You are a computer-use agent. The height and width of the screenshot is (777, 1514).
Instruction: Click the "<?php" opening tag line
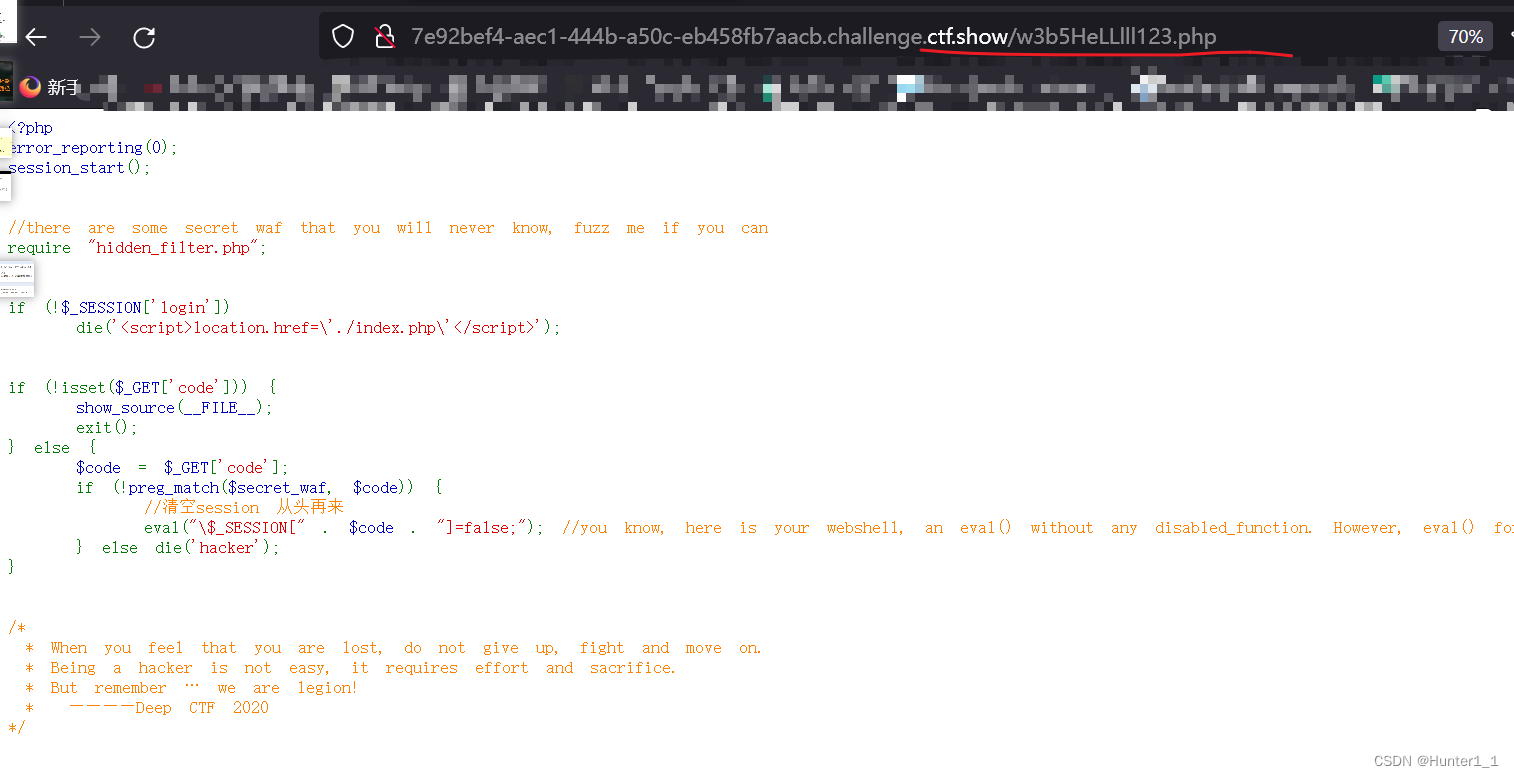[30, 128]
